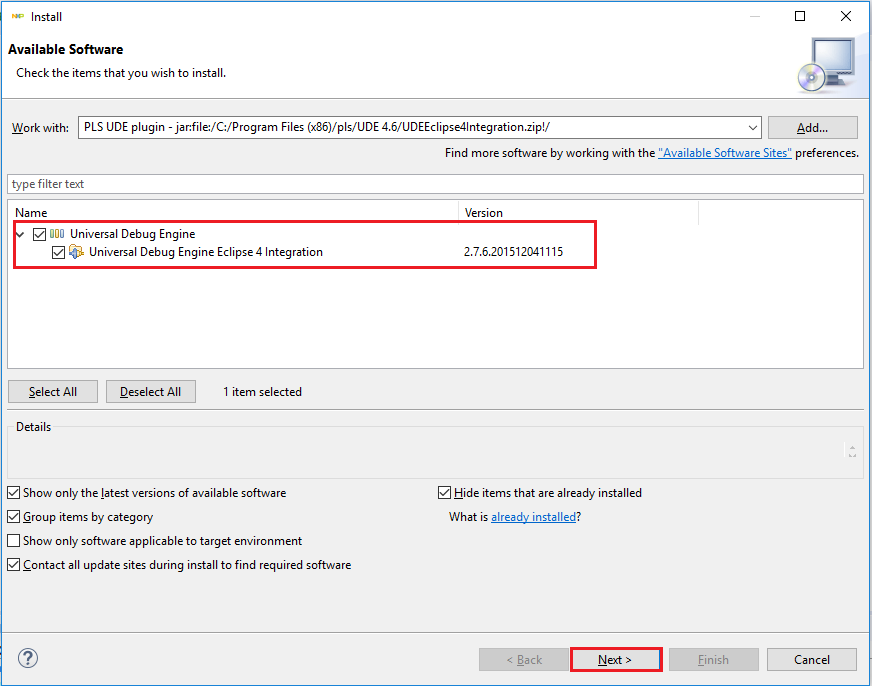This screenshot has width=872, height=686.
Task: Collapse the Universal Debug Engine tree node
Action: pyautogui.click(x=20, y=234)
